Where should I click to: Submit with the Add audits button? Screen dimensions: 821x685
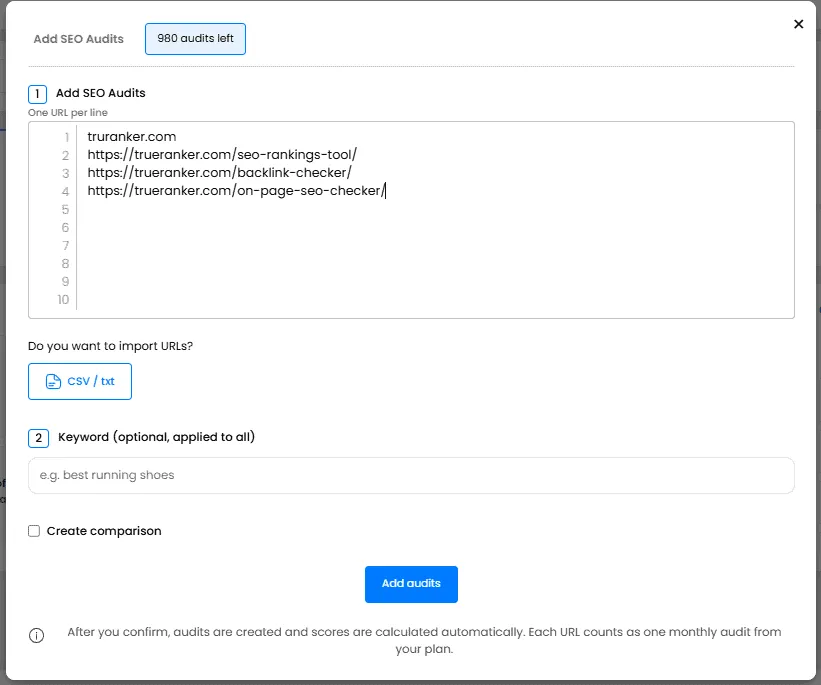click(x=411, y=584)
